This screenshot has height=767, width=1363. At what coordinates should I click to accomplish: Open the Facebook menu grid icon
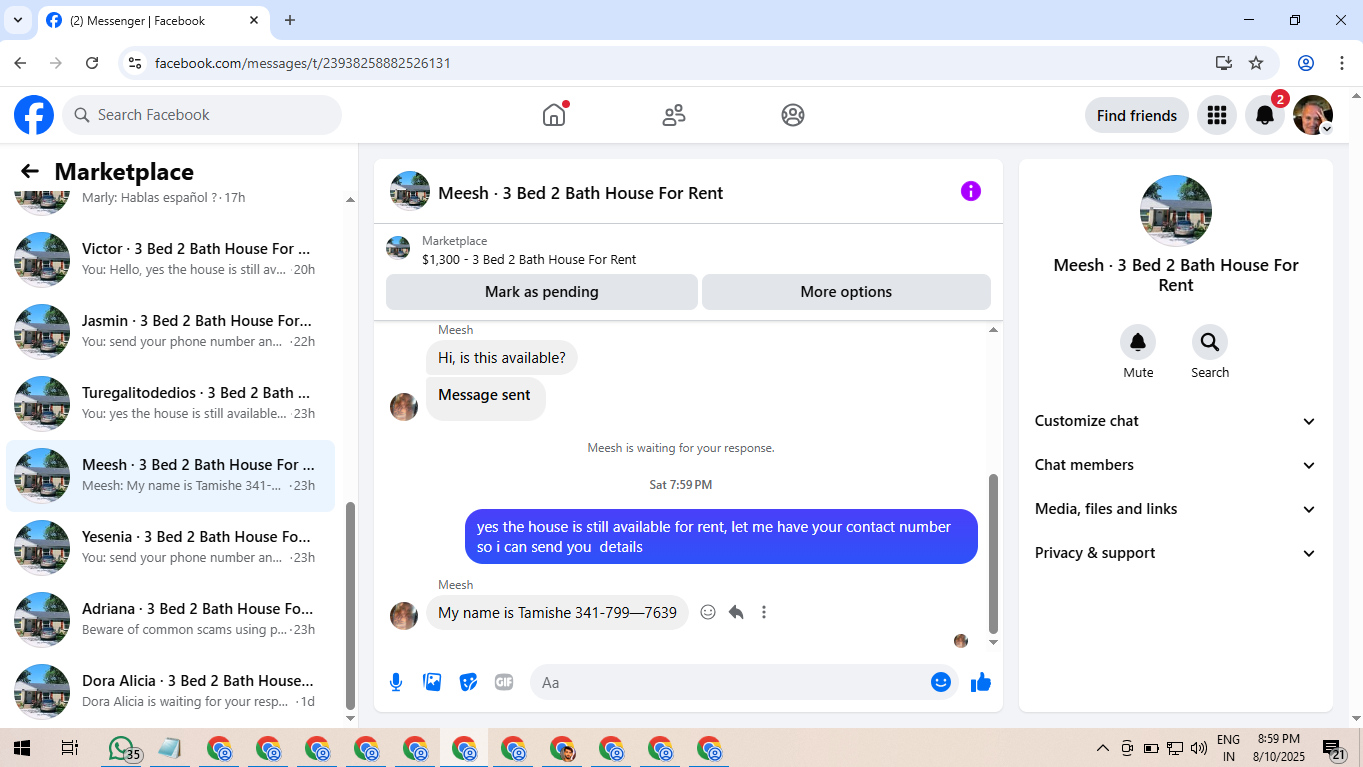1217,115
